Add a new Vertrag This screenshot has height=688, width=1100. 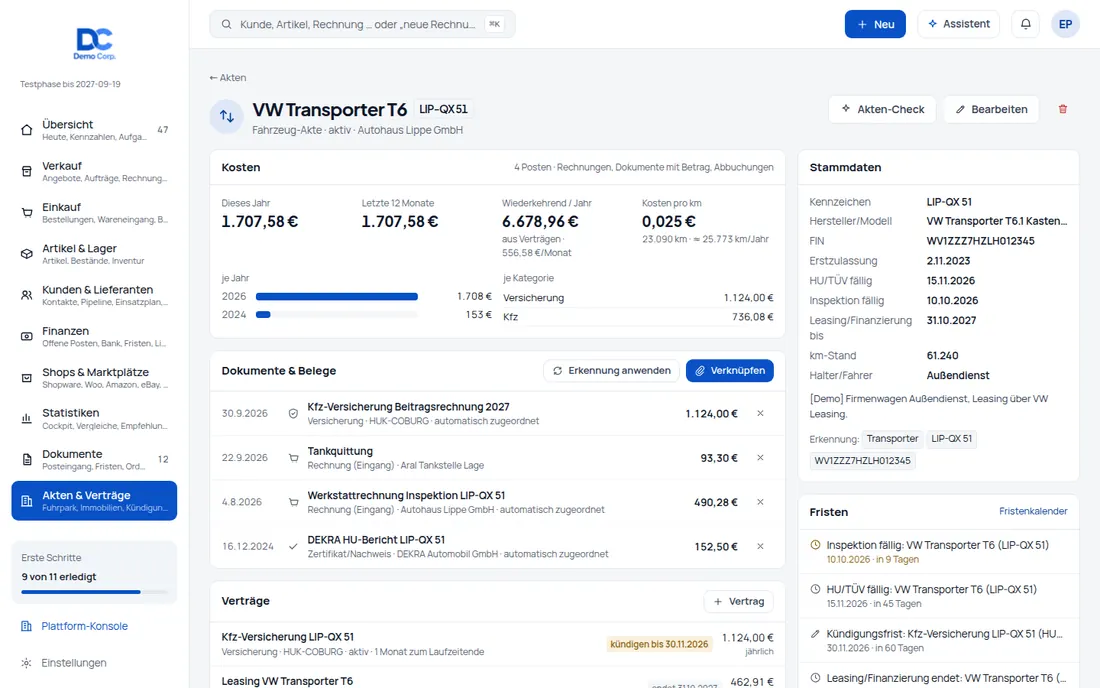coord(739,602)
